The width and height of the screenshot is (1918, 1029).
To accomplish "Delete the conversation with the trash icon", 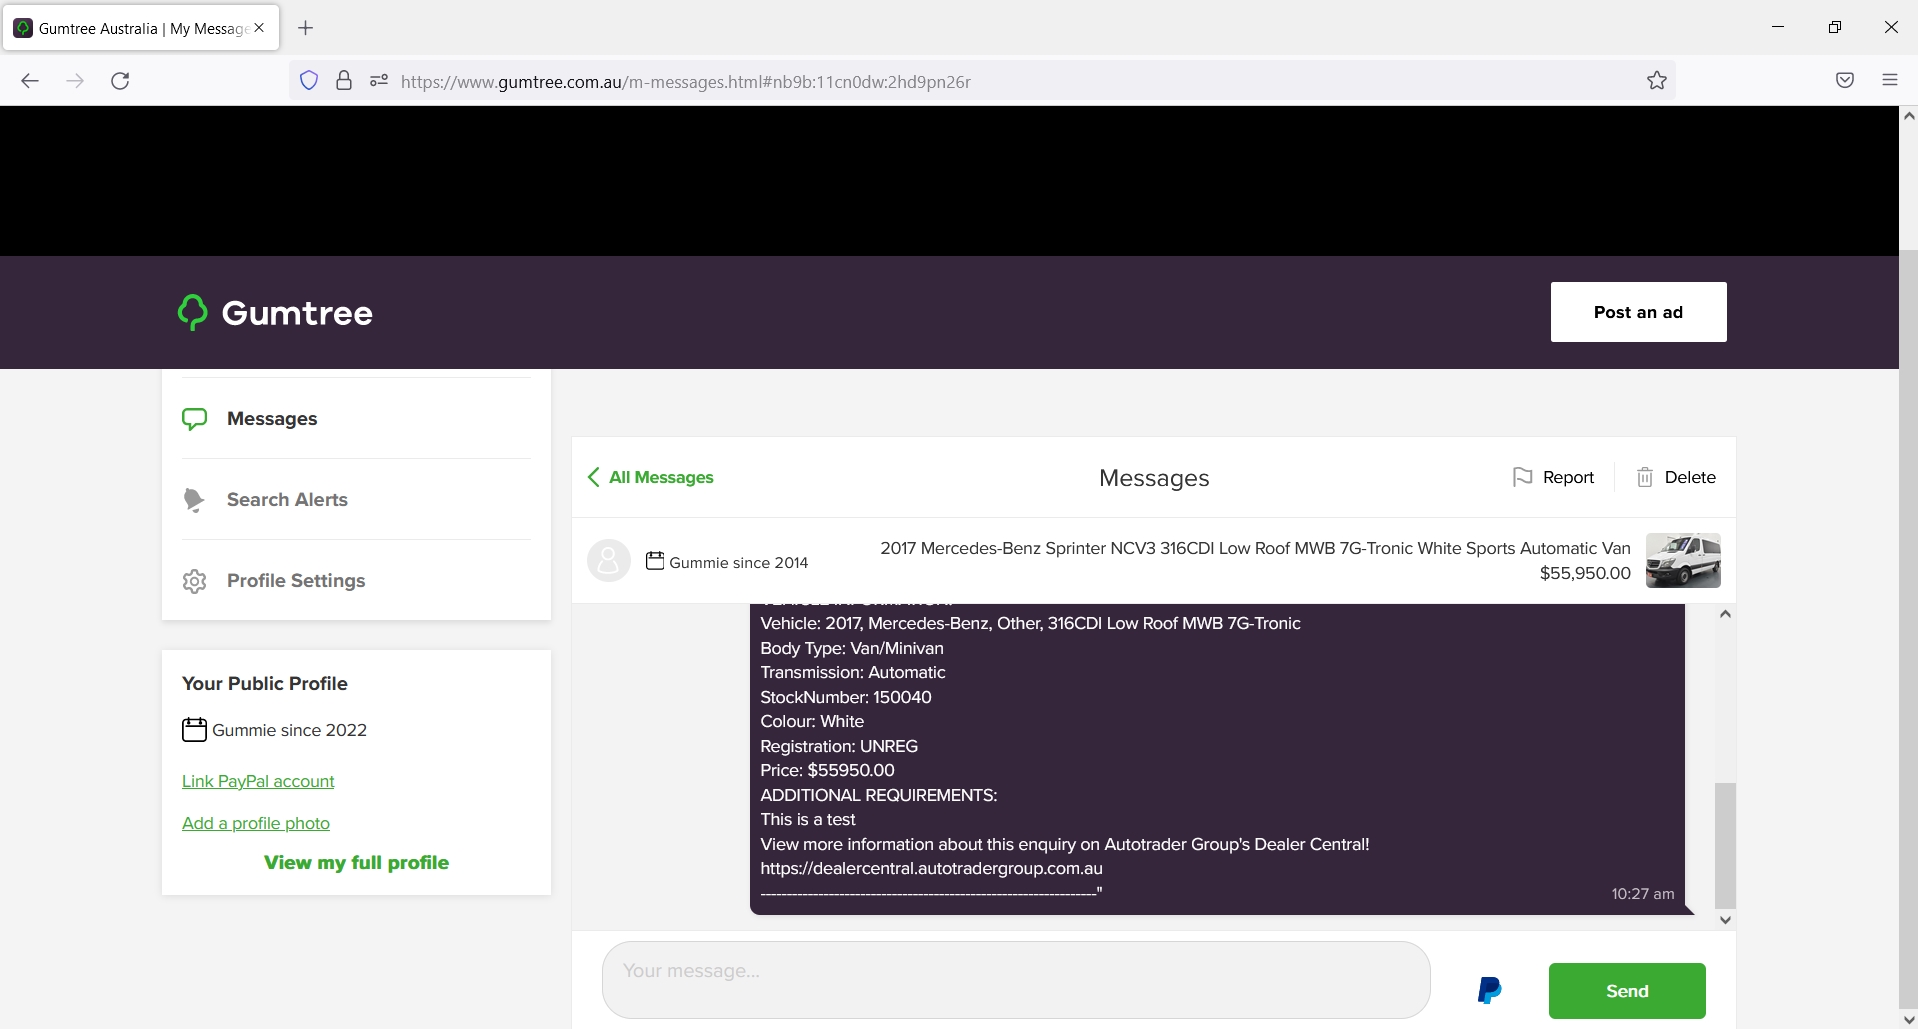I will (1645, 477).
